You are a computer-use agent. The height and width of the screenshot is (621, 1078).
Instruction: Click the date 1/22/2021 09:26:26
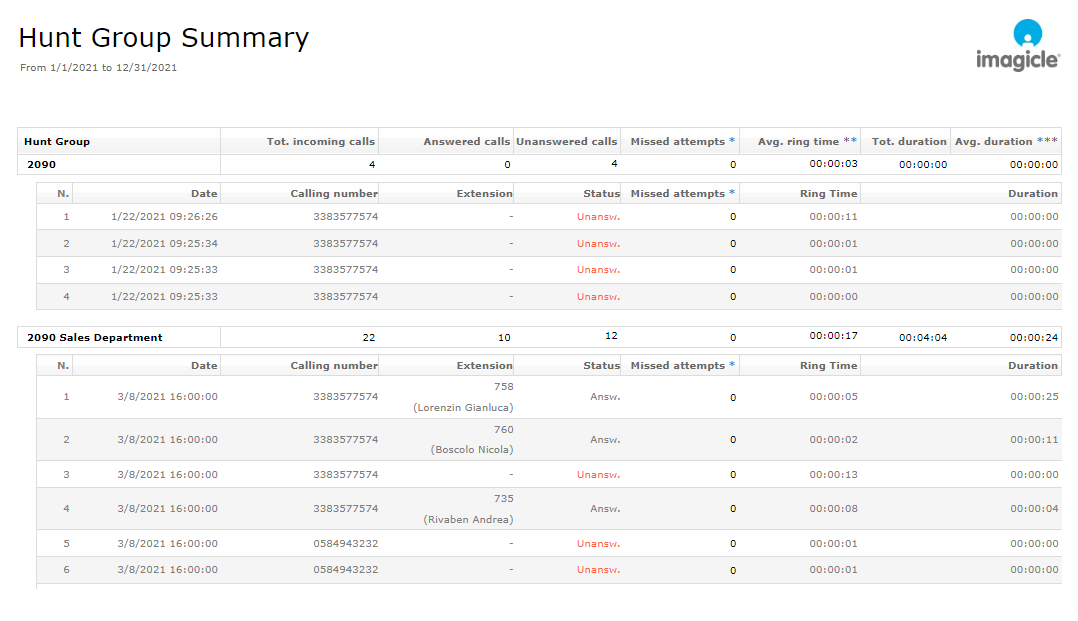pos(164,216)
